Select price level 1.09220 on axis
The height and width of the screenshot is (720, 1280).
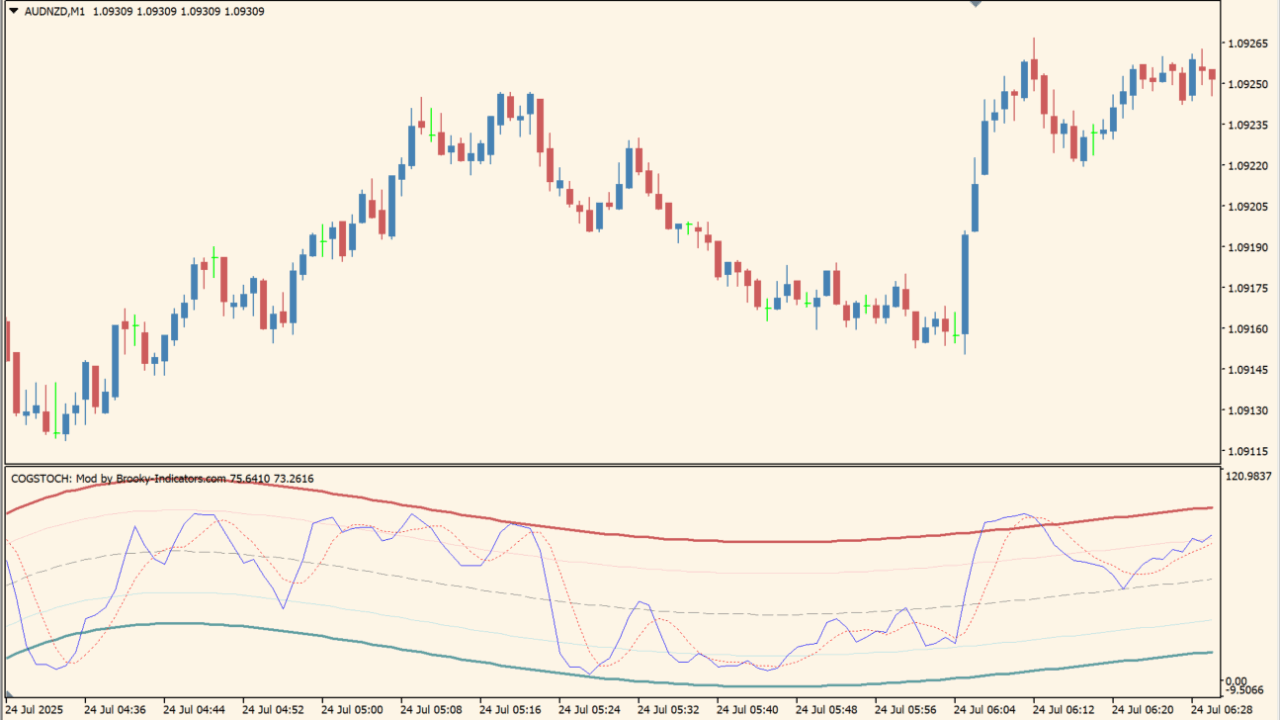[1248, 166]
